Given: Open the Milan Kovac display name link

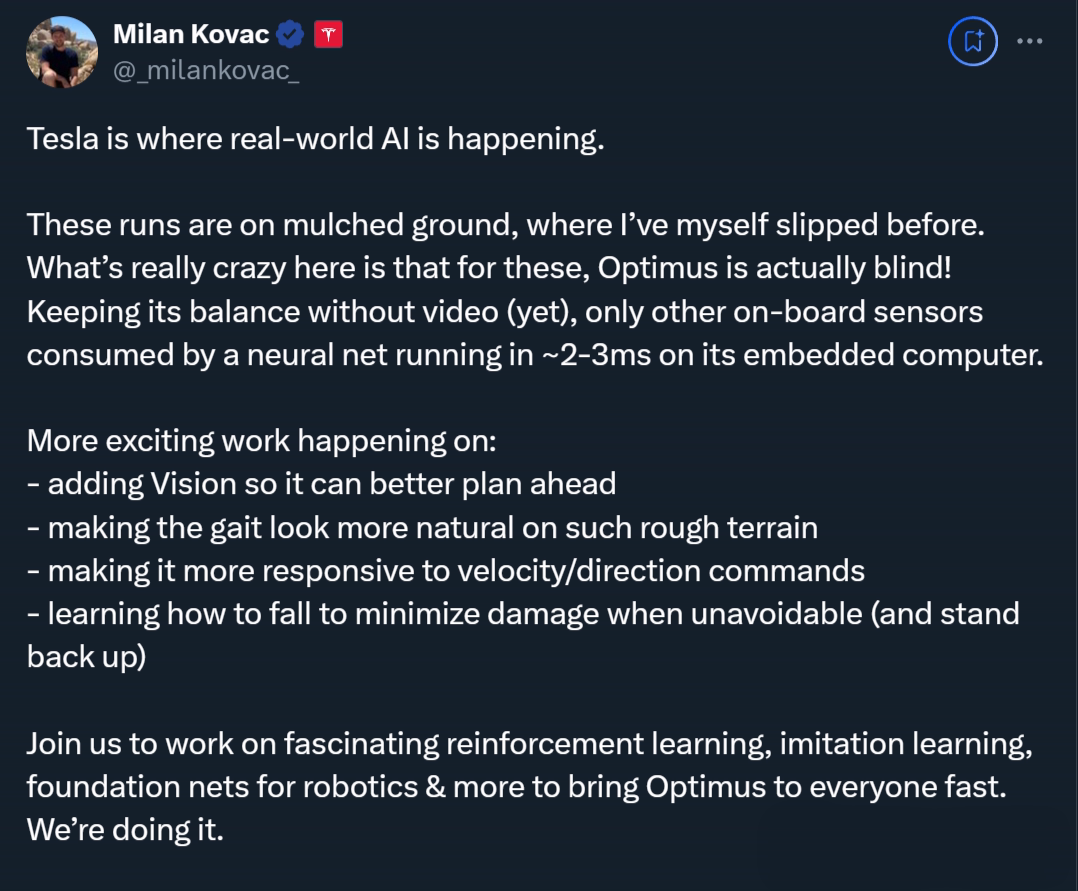Looking at the screenshot, I should click(x=190, y=34).
